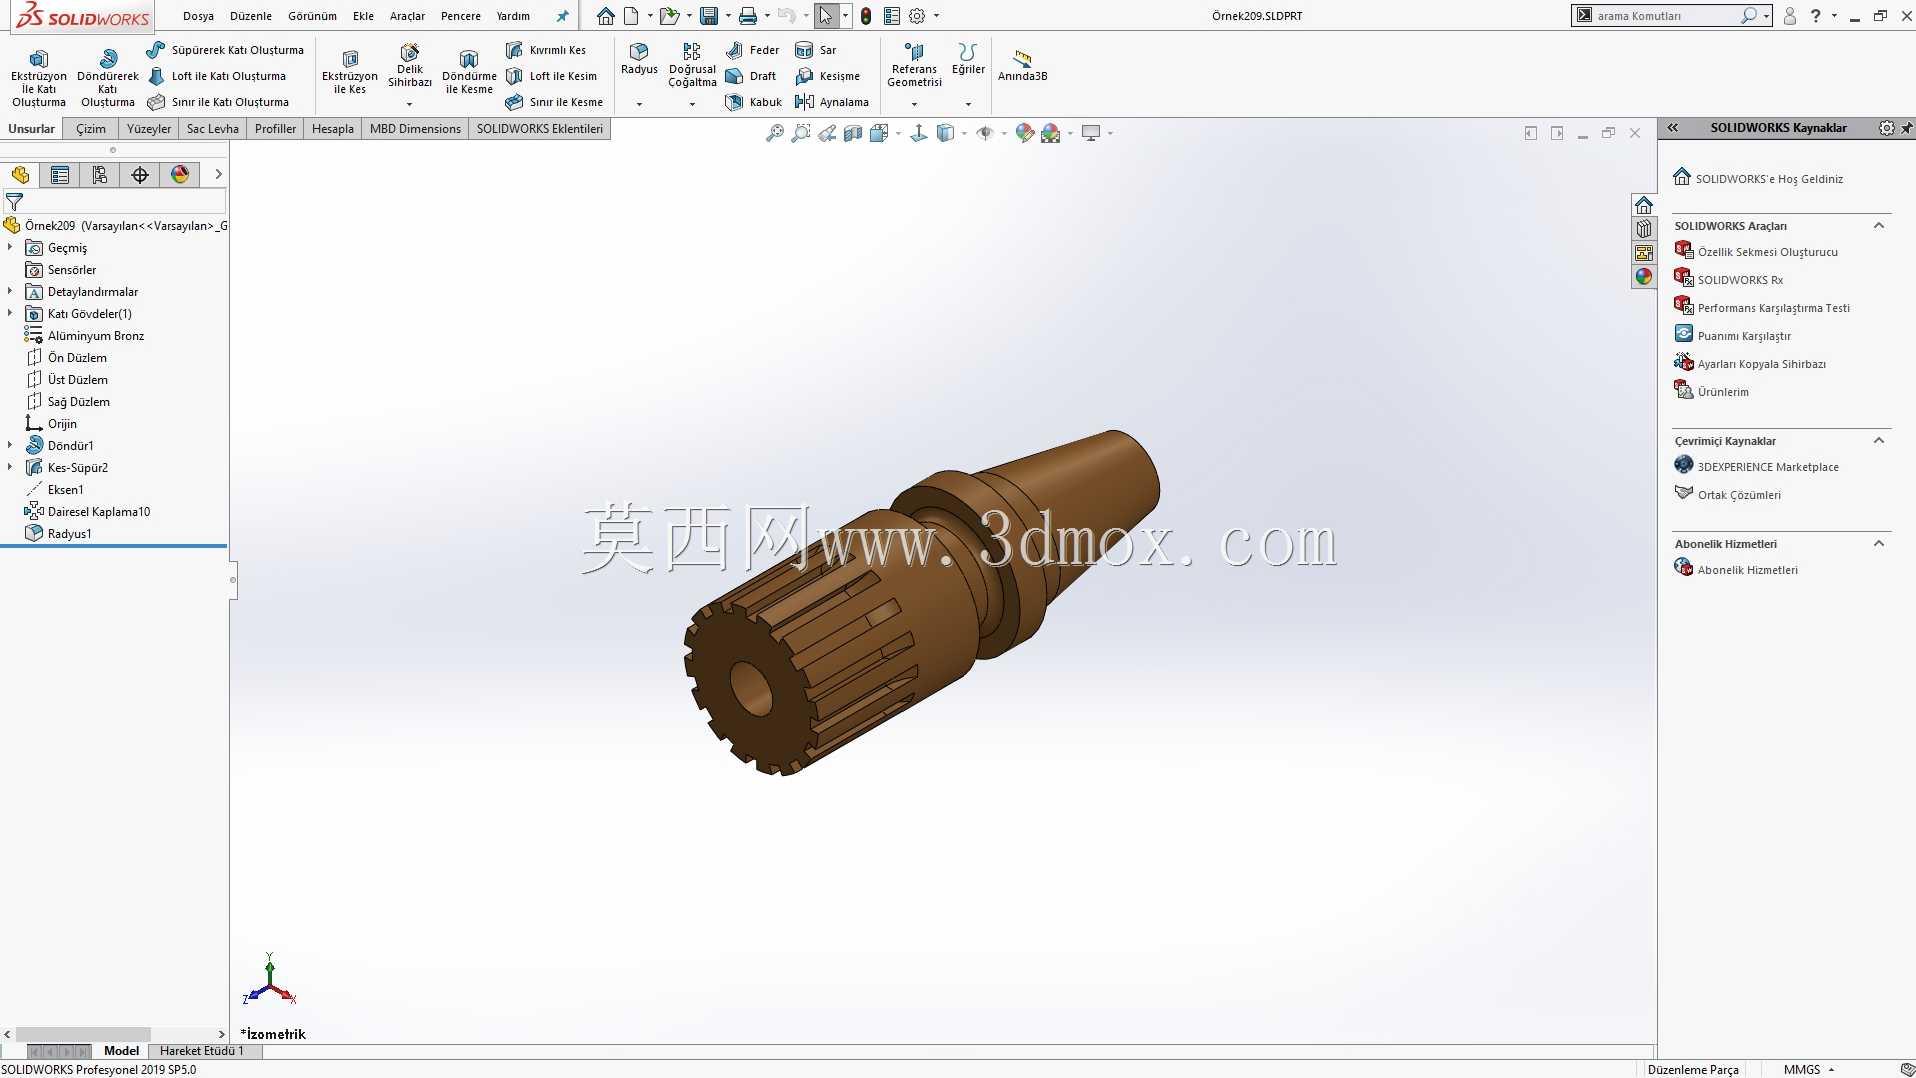The image size is (1916, 1078).
Task: Click the feature tree horizontal scrollbar
Action: point(83,1034)
